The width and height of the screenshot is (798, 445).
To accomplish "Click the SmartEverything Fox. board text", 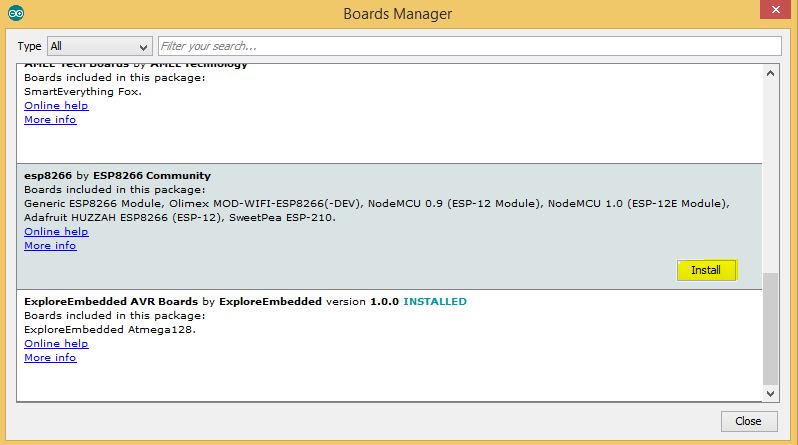I will point(83,92).
